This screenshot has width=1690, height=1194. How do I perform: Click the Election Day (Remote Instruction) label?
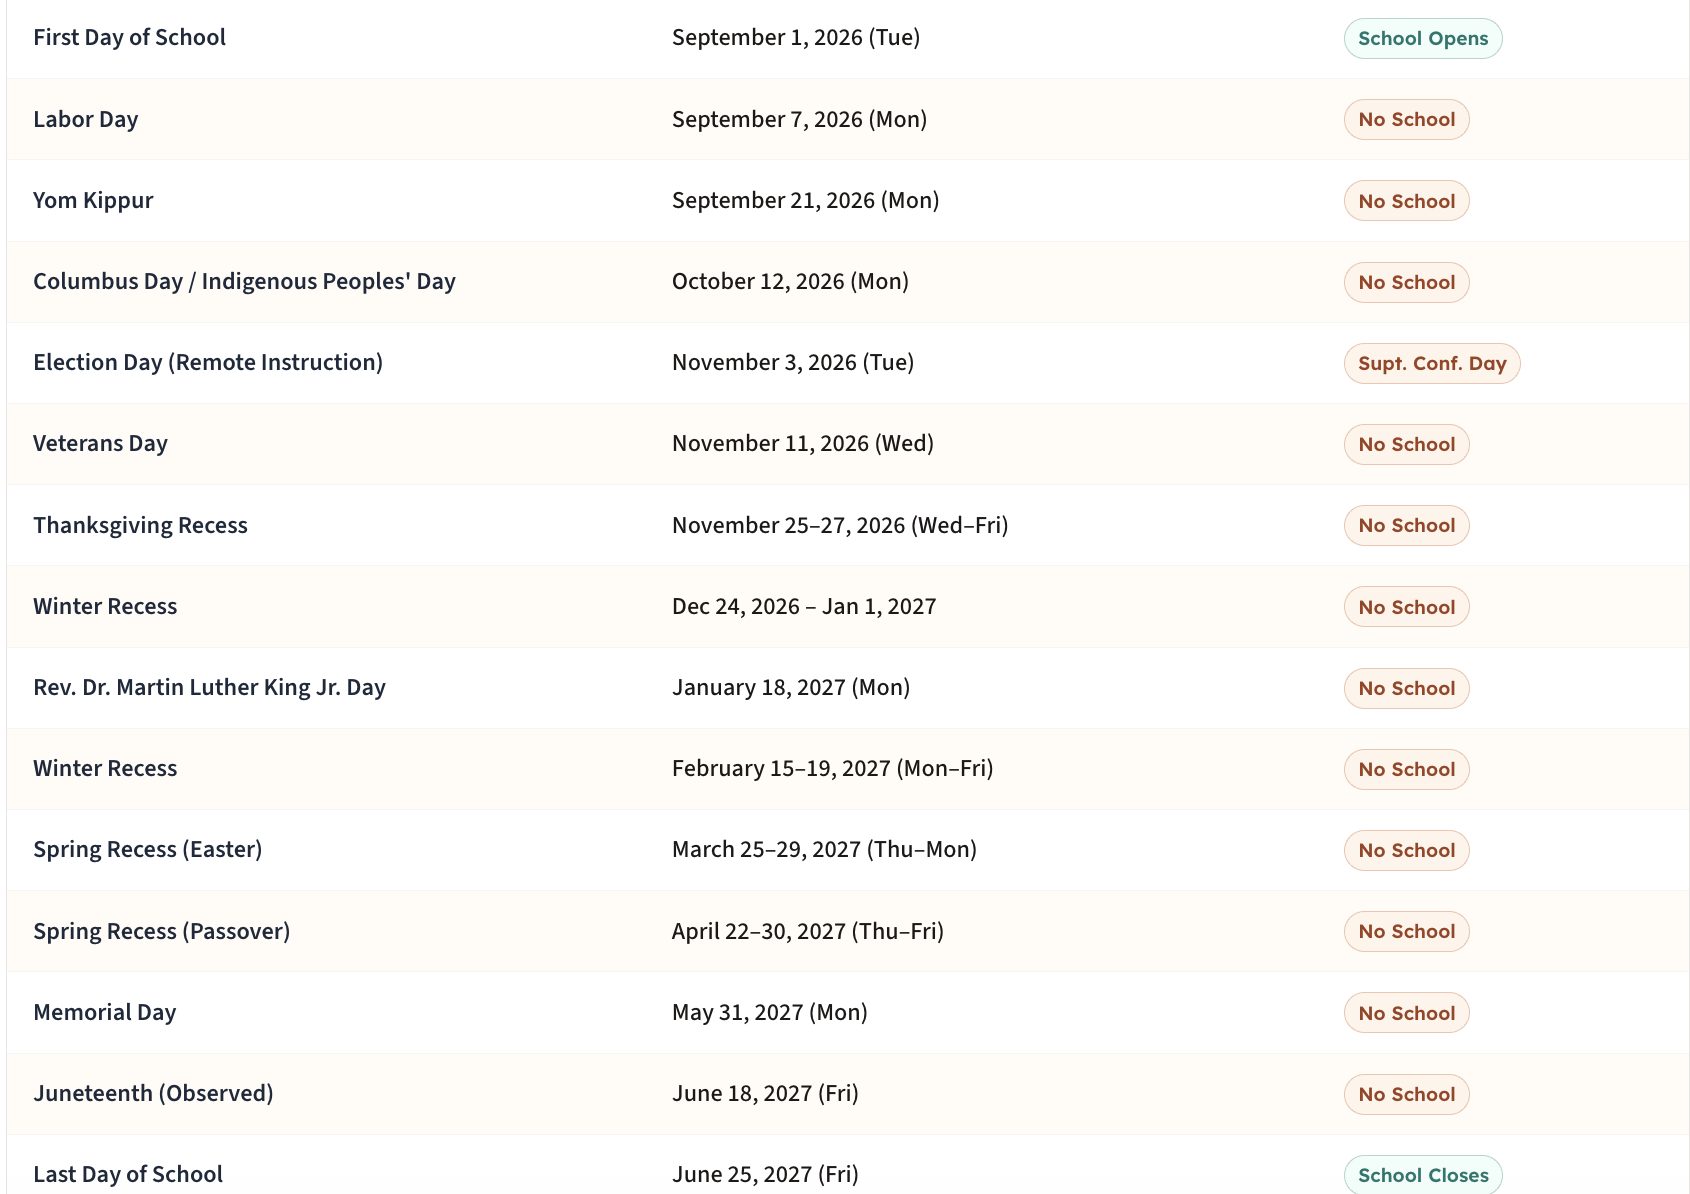(208, 363)
